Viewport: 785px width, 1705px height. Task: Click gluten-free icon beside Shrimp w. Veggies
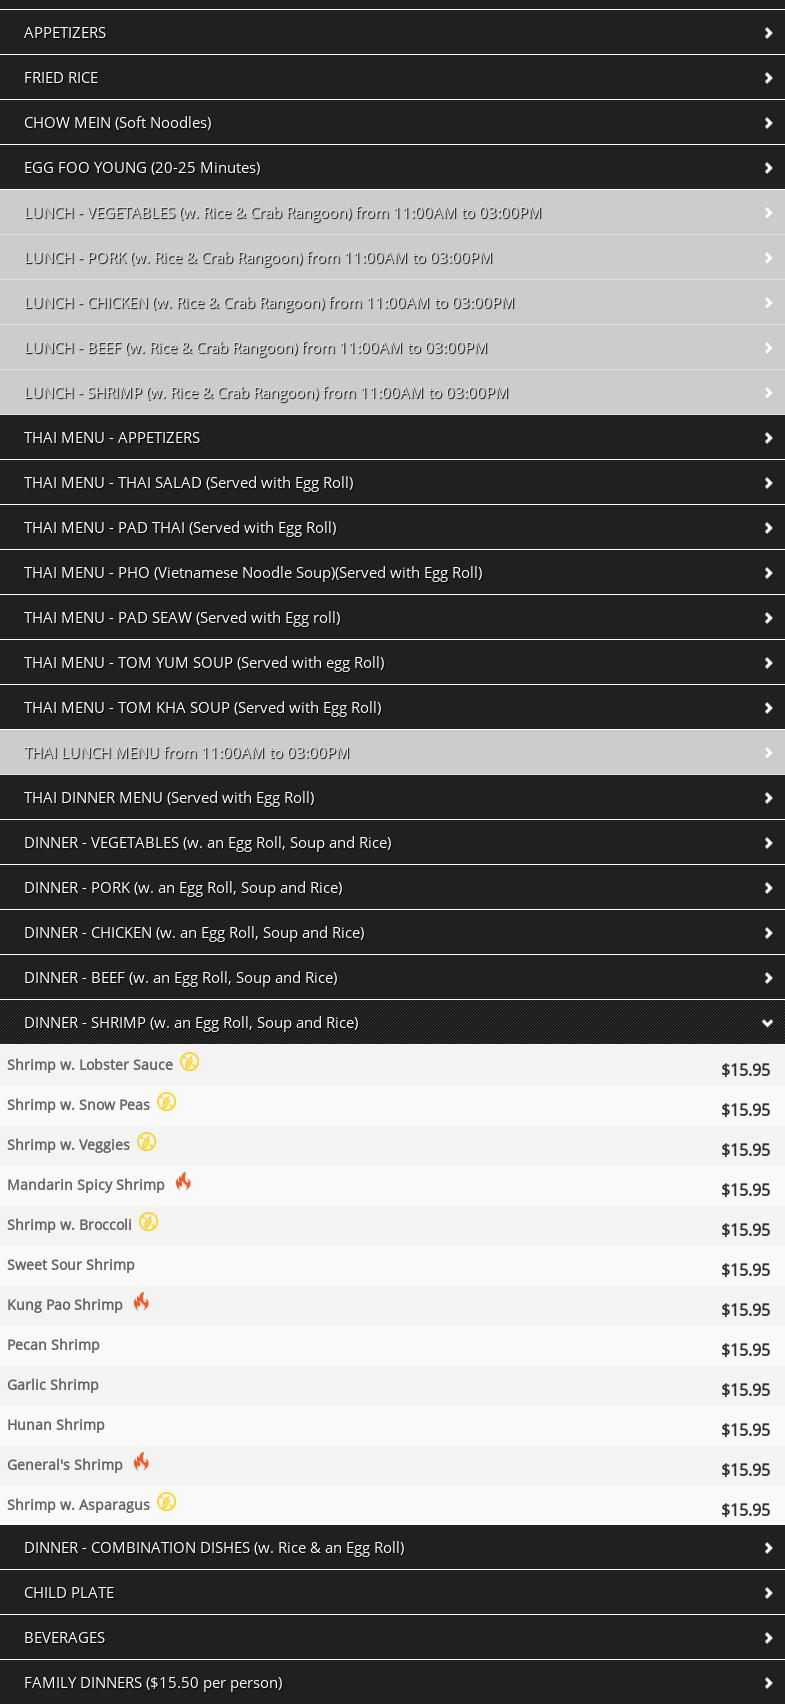coord(146,1142)
